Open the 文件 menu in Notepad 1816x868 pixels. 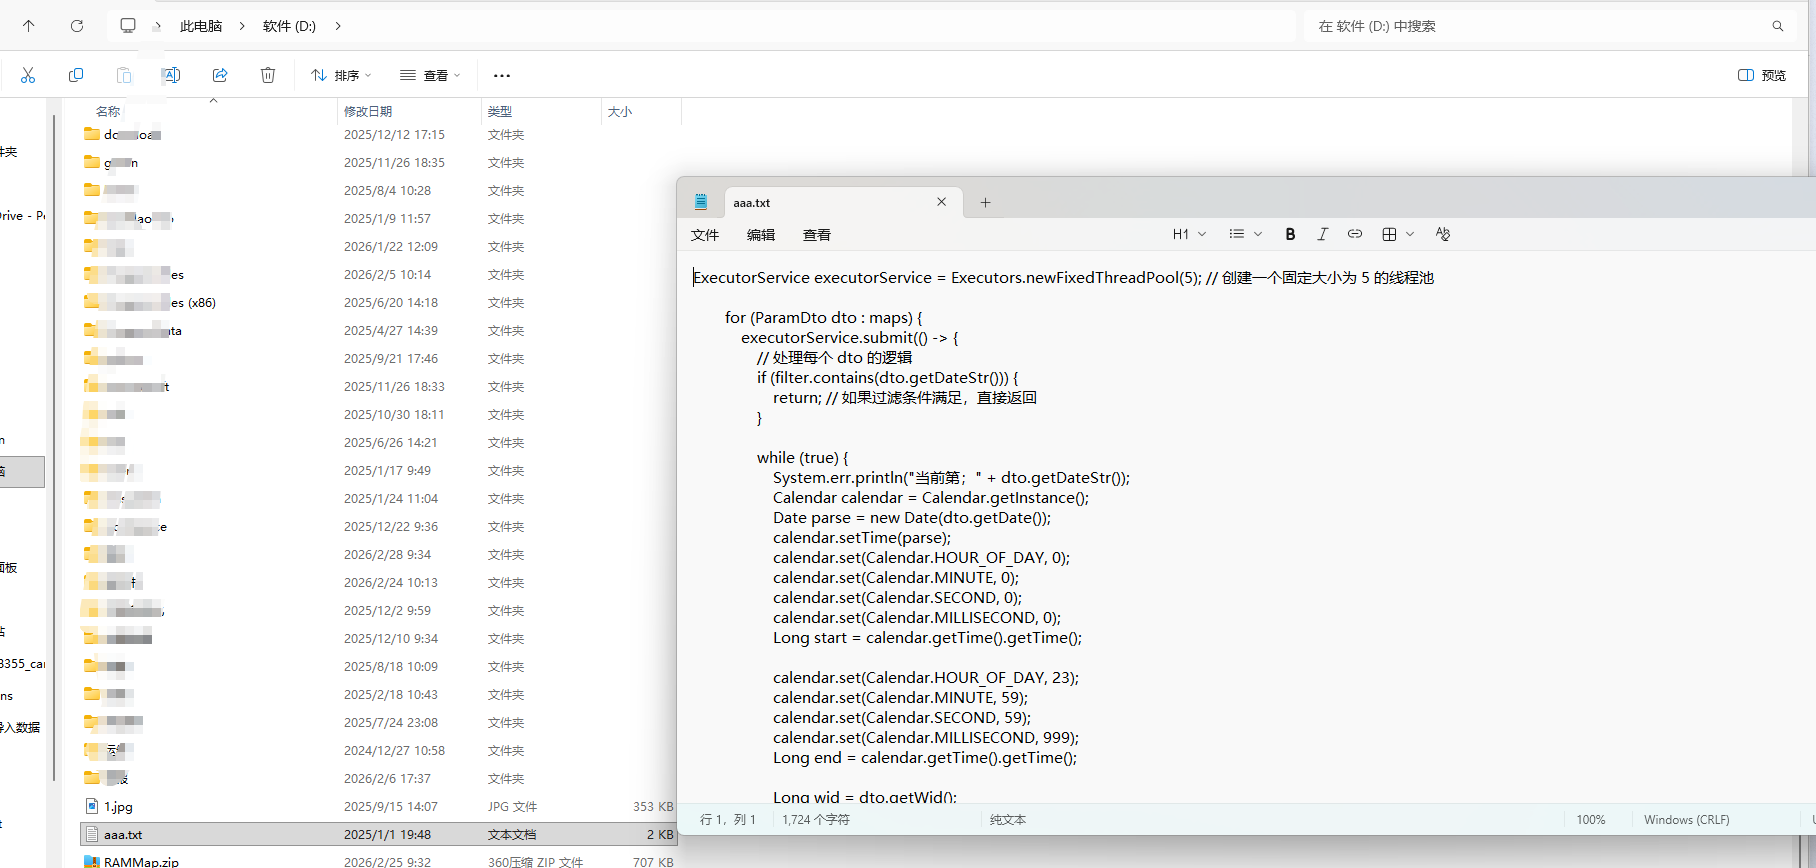click(x=705, y=235)
